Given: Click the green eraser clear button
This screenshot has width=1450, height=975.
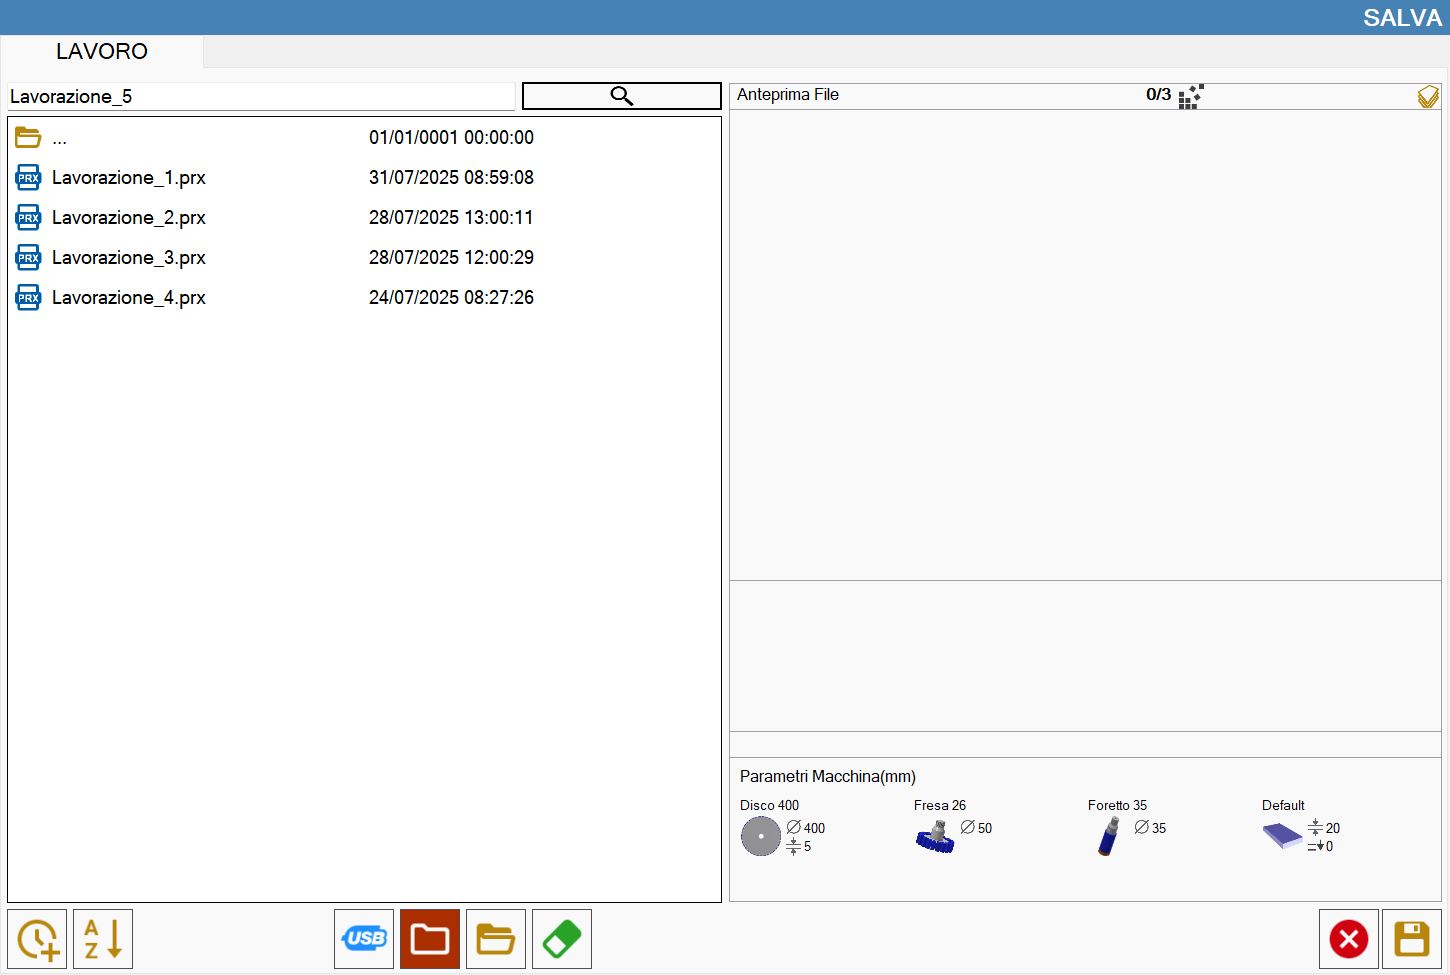Looking at the screenshot, I should 562,939.
